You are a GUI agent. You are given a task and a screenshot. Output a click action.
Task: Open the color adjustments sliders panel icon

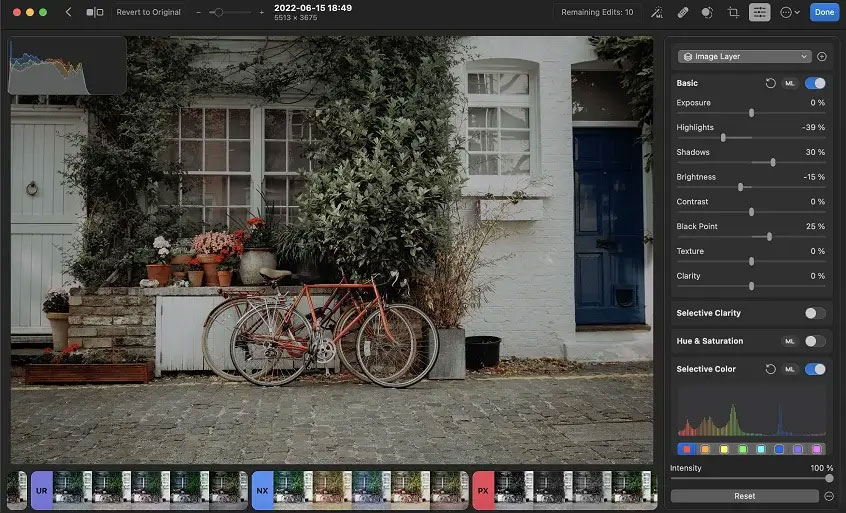pyautogui.click(x=760, y=12)
